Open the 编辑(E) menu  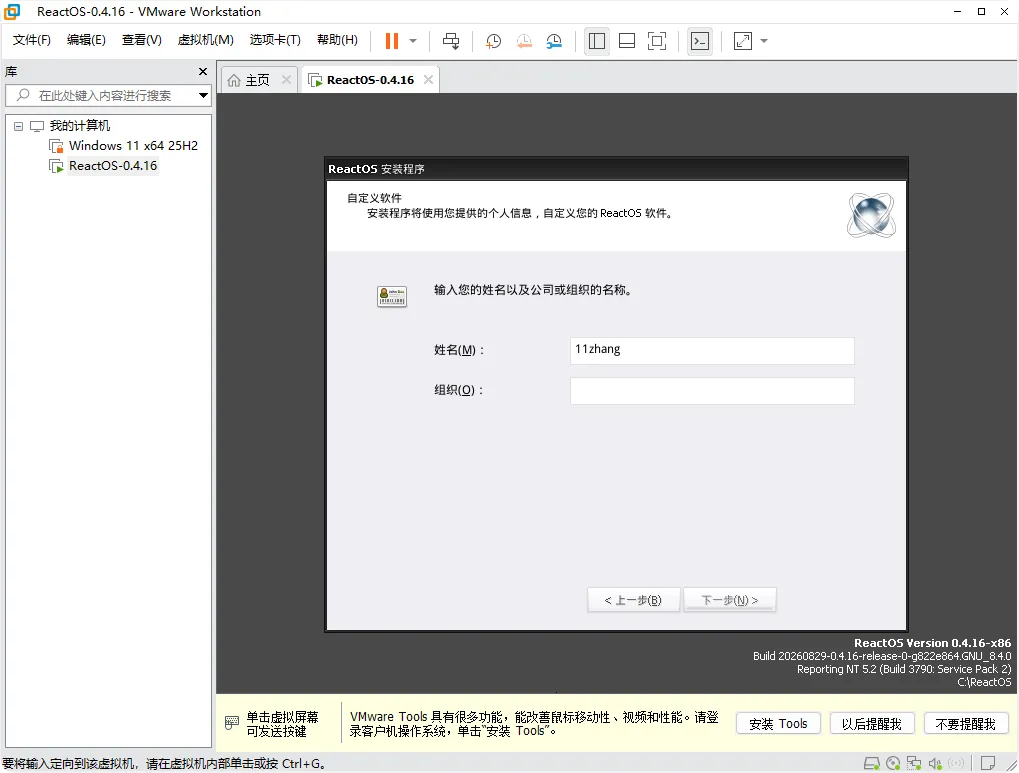86,40
